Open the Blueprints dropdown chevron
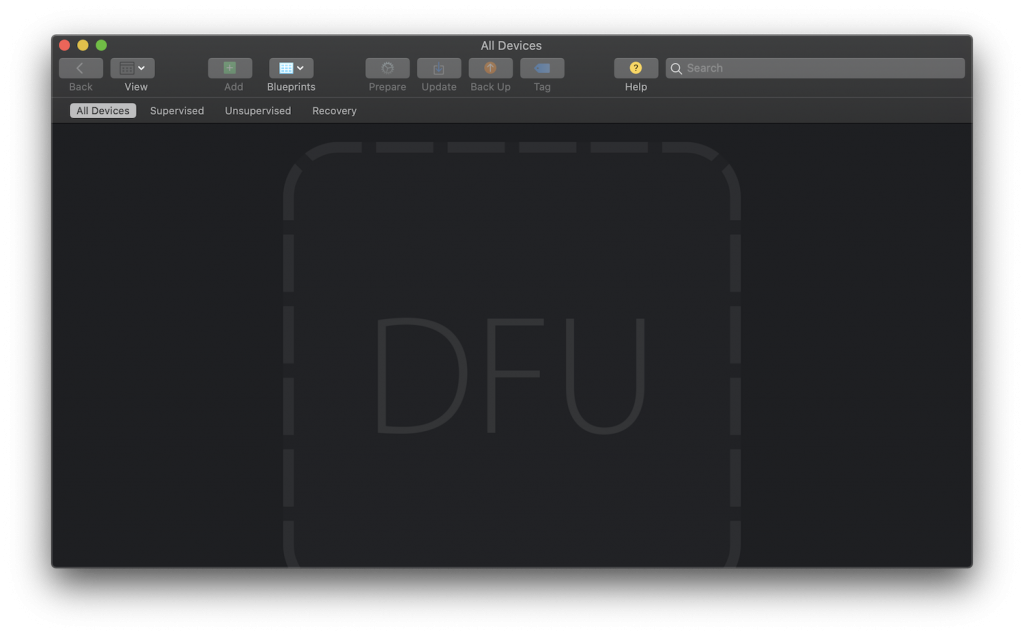The height and width of the screenshot is (636, 1024). click(298, 67)
